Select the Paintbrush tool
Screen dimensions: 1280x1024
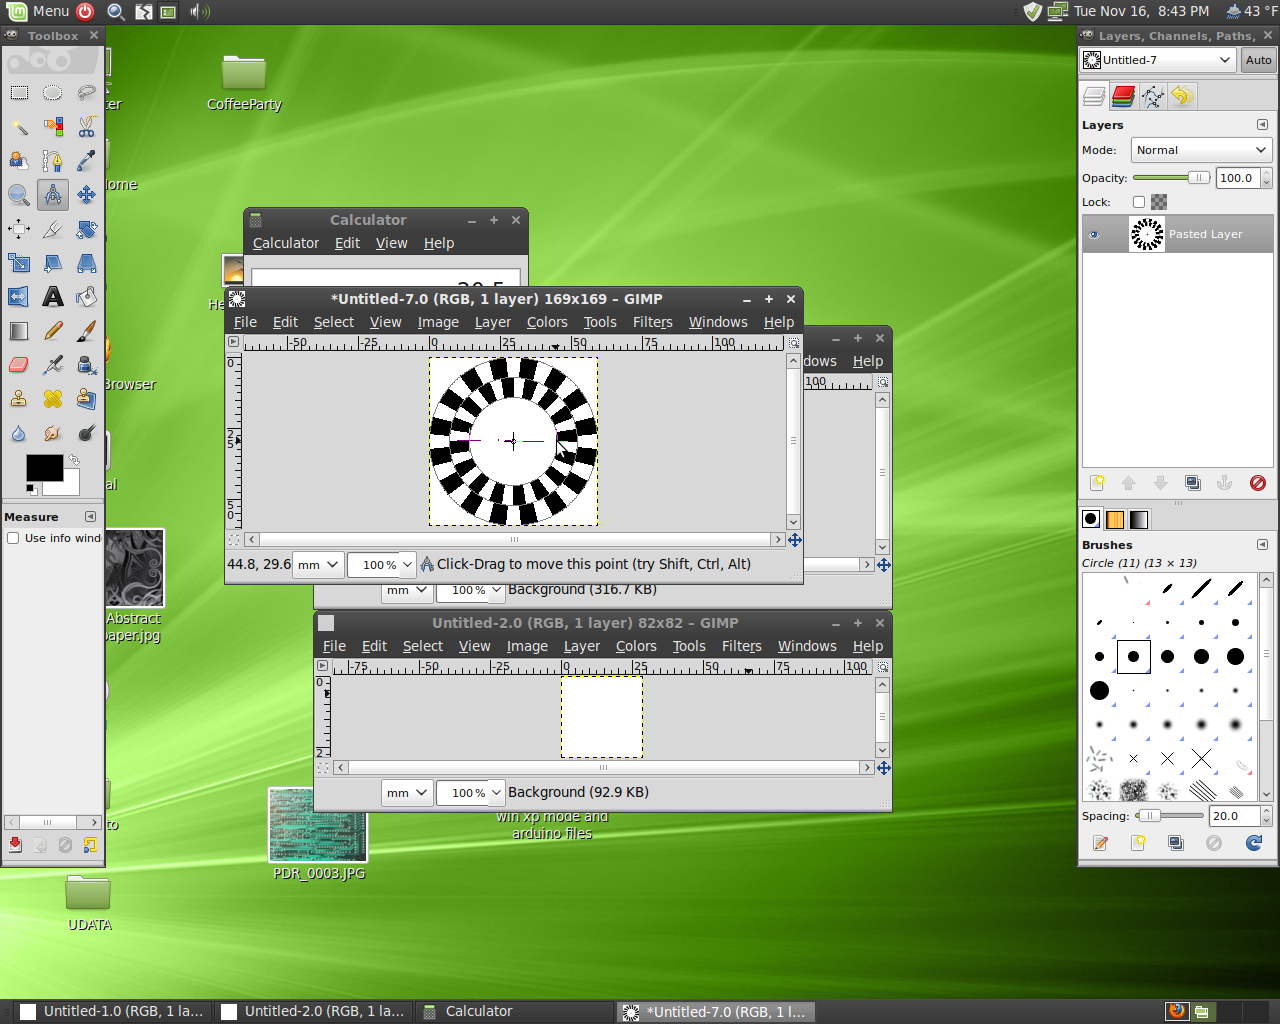[x=86, y=330]
